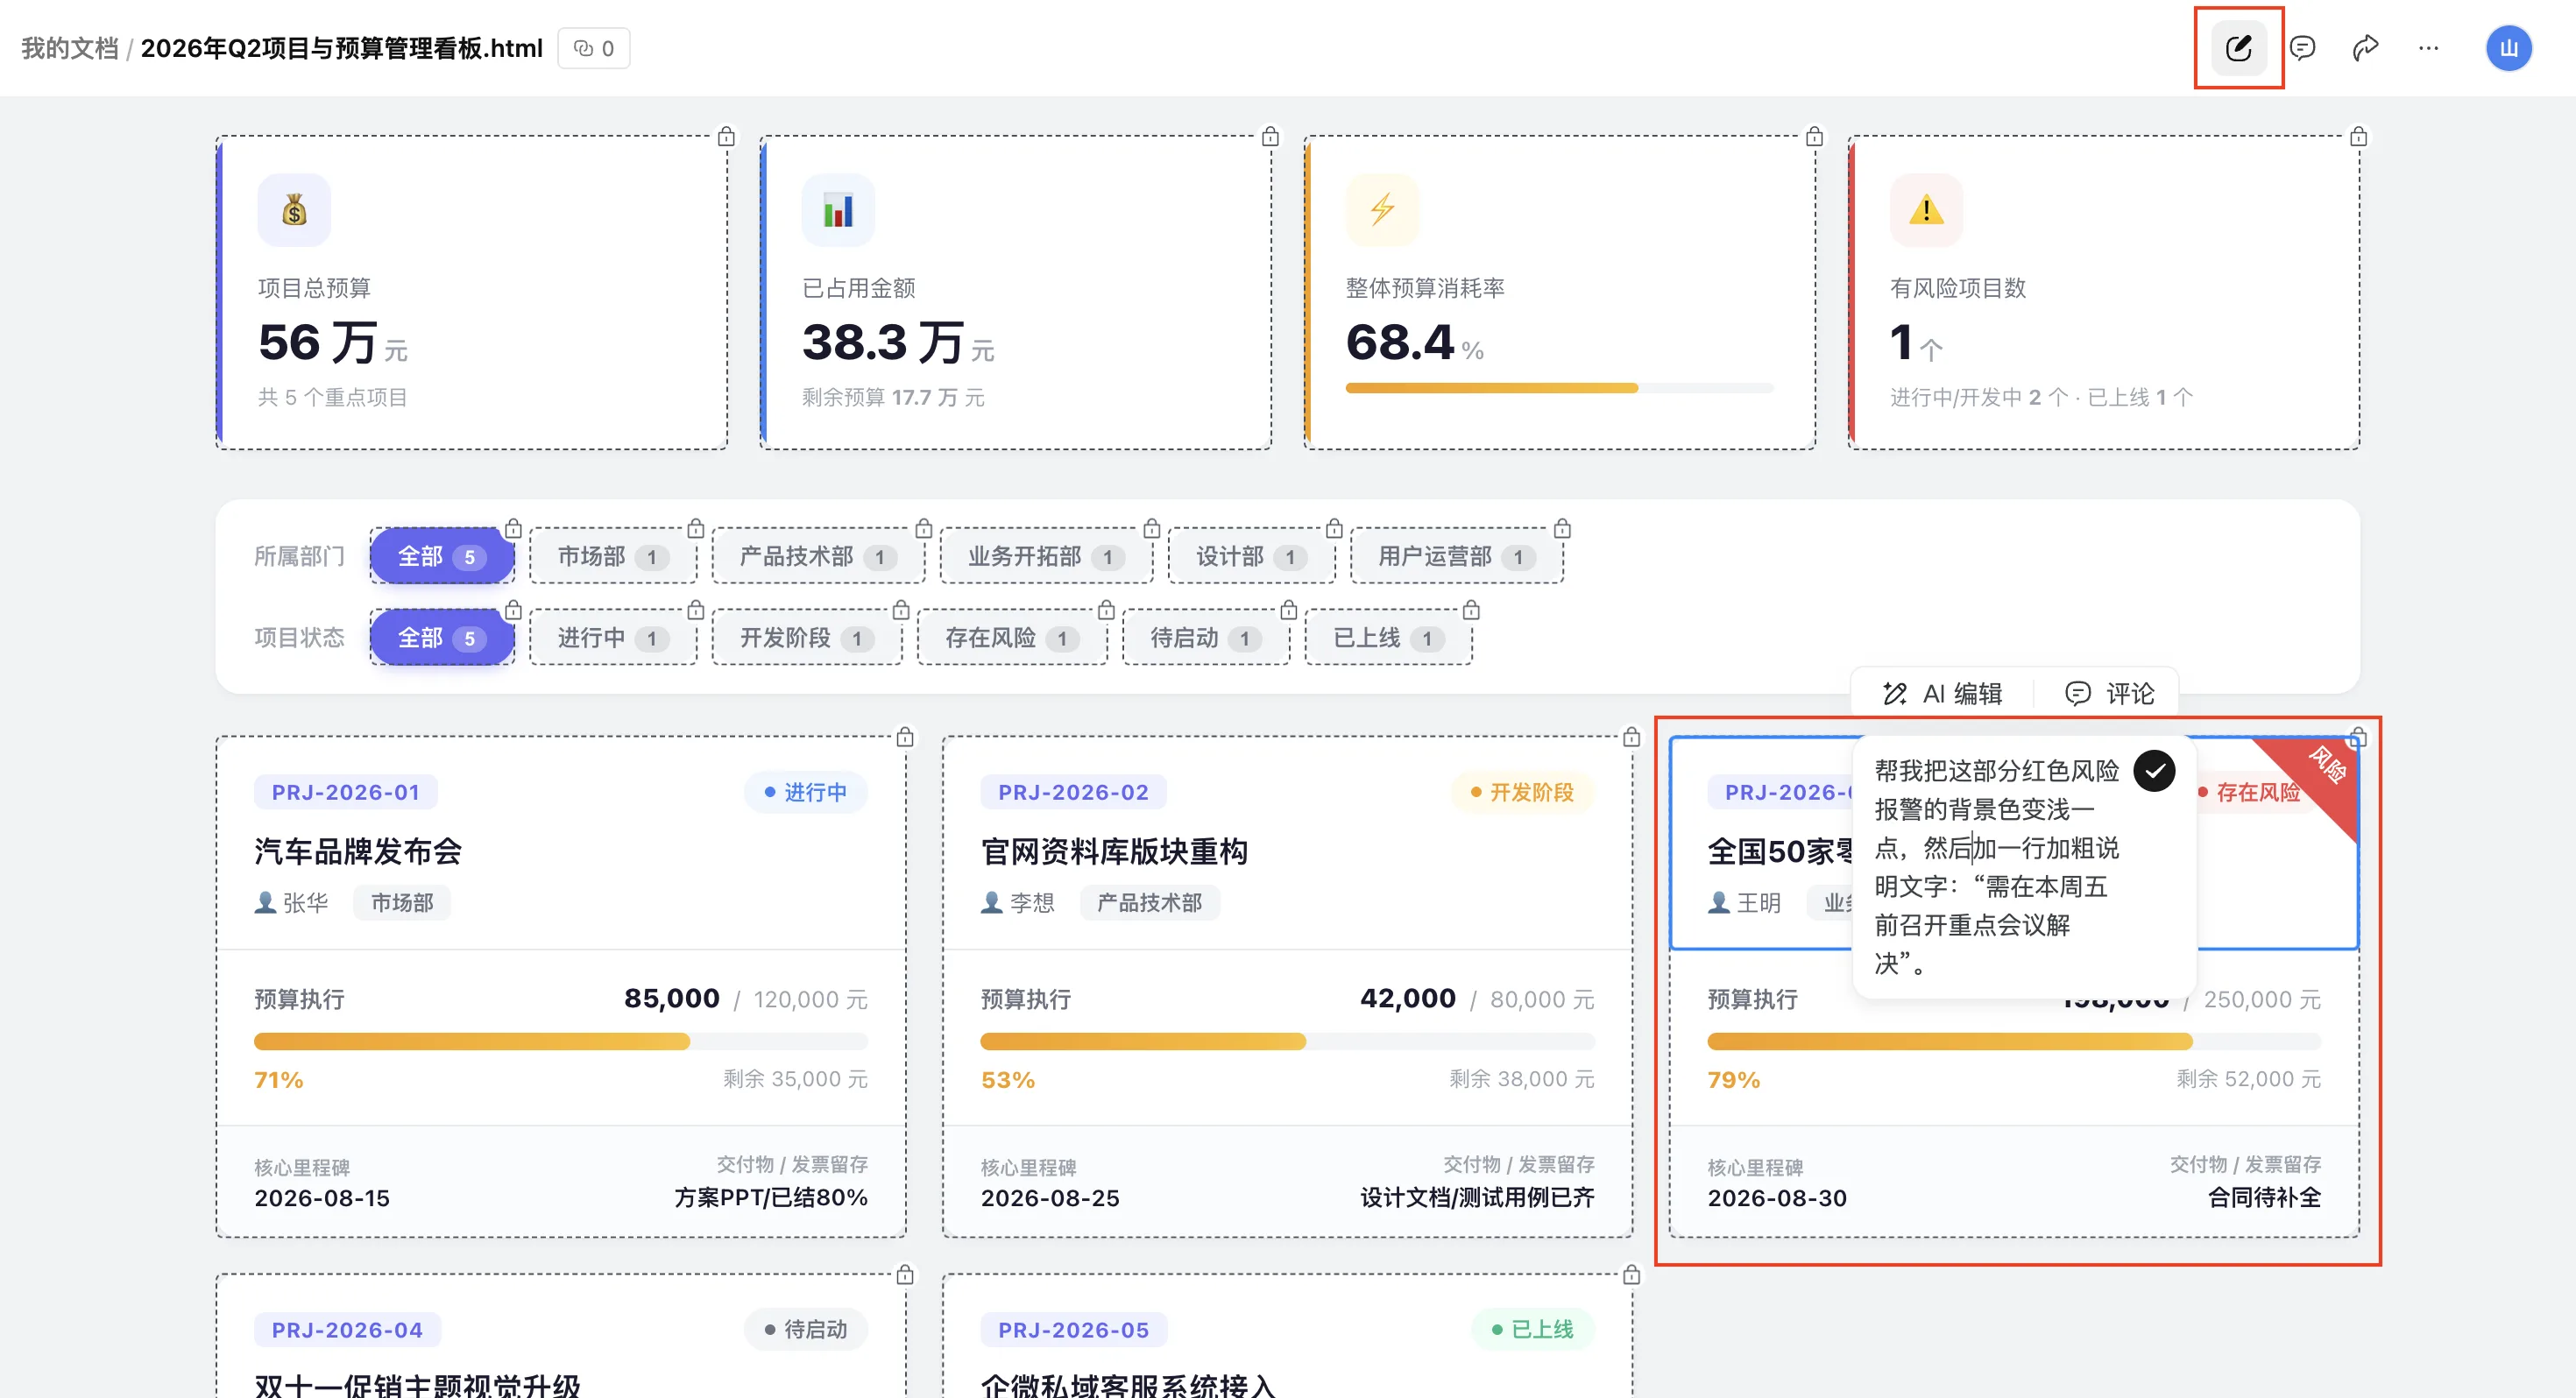The width and height of the screenshot is (2576, 1398).
Task: Go to 我的文档 breadcrumb
Action: 70,48
